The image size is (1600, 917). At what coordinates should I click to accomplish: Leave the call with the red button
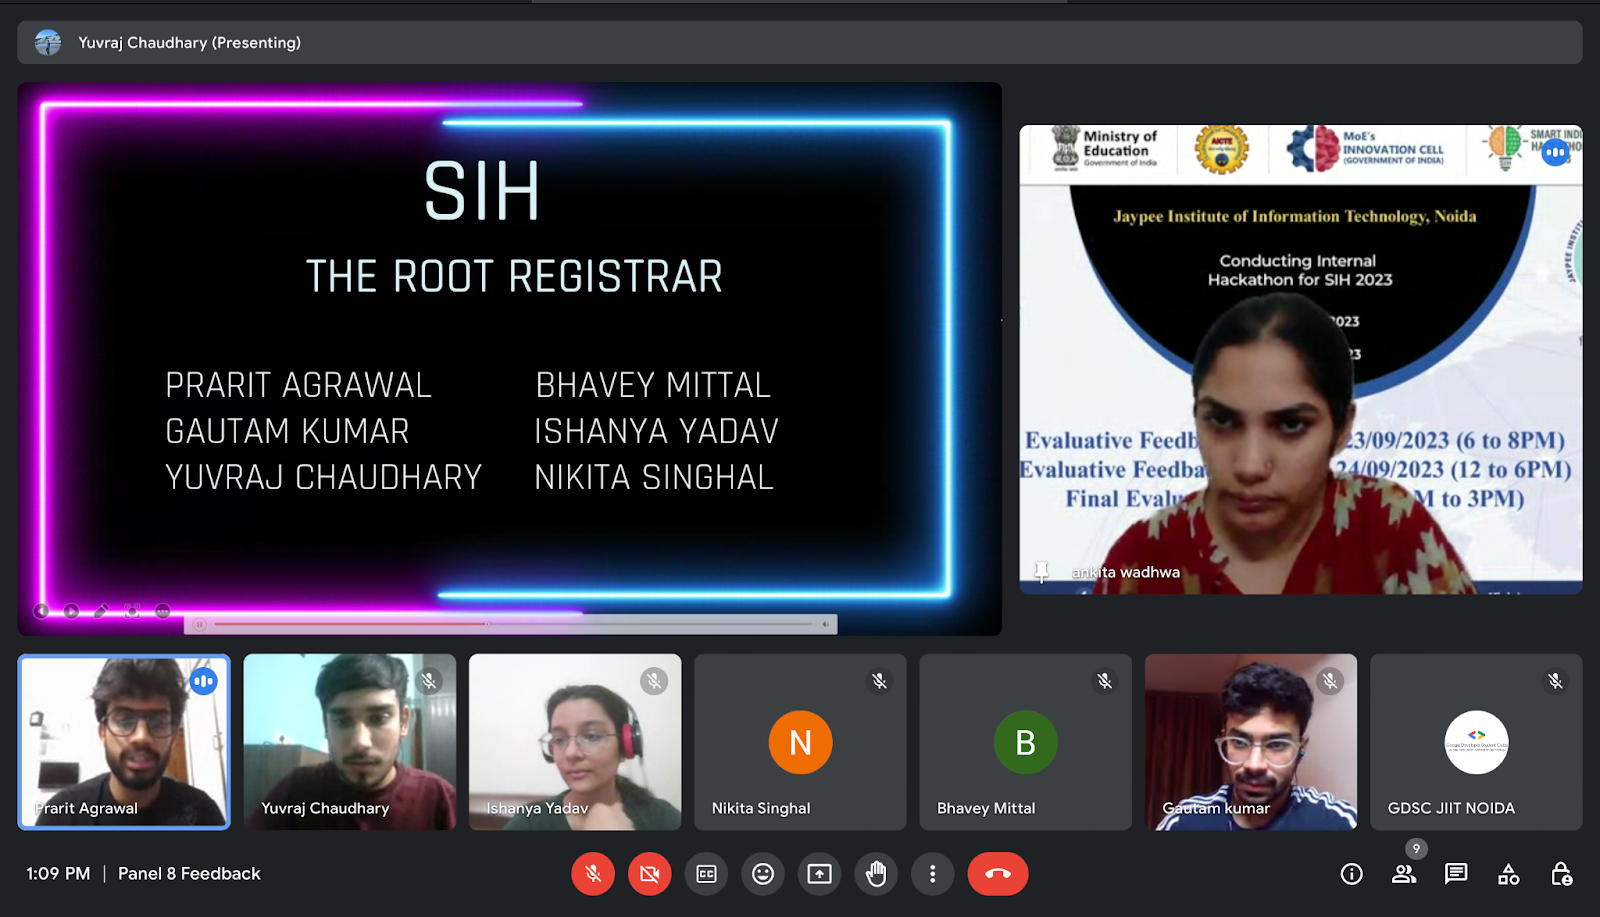tap(997, 874)
